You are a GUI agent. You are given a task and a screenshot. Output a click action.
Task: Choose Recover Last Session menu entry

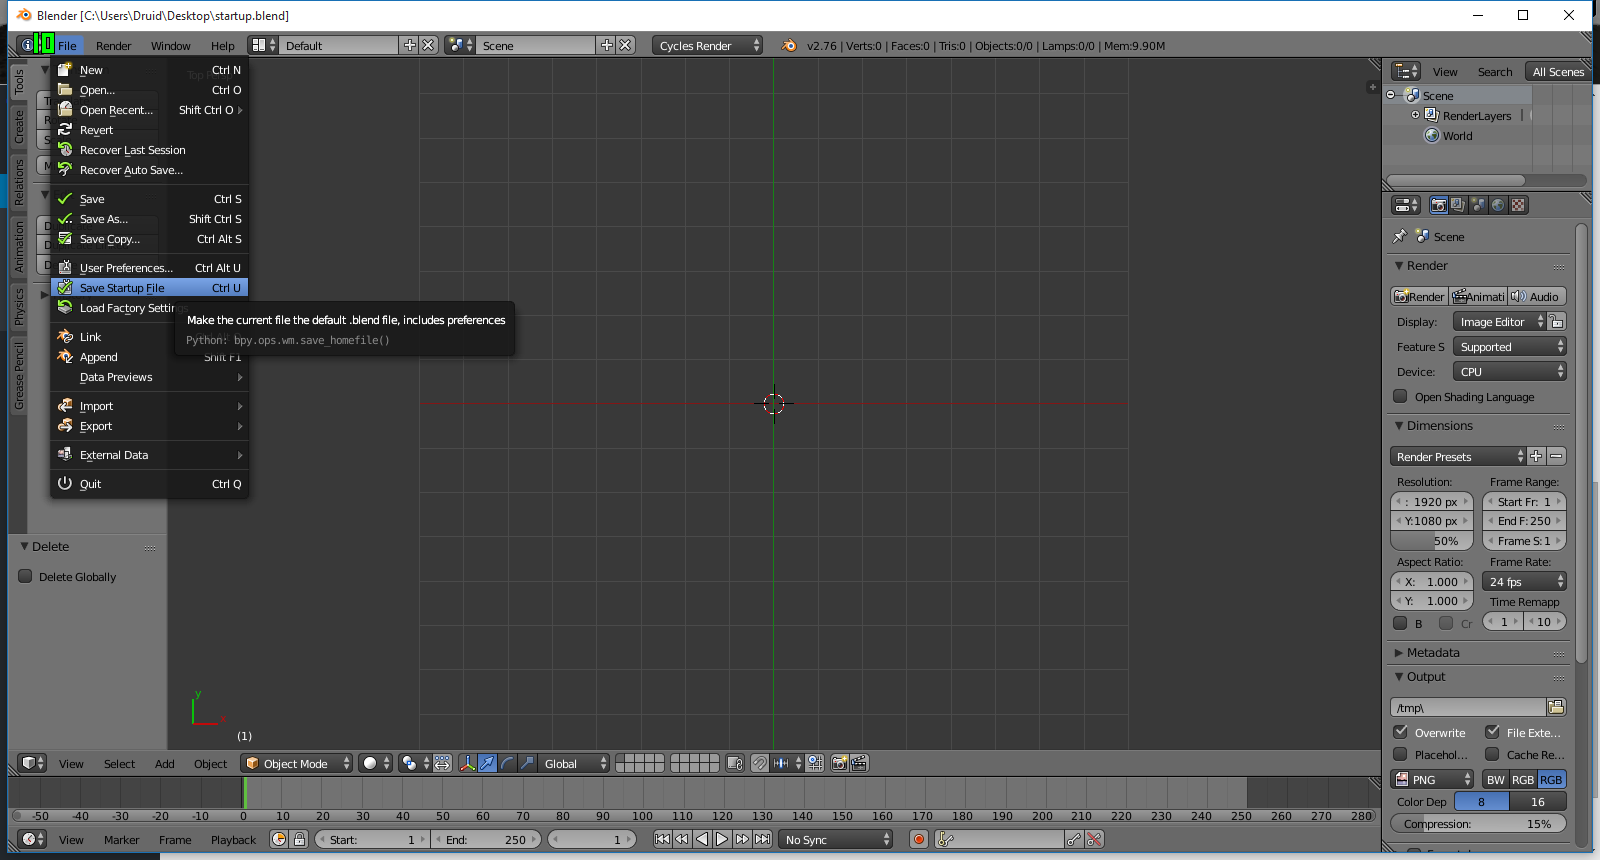coord(149,149)
